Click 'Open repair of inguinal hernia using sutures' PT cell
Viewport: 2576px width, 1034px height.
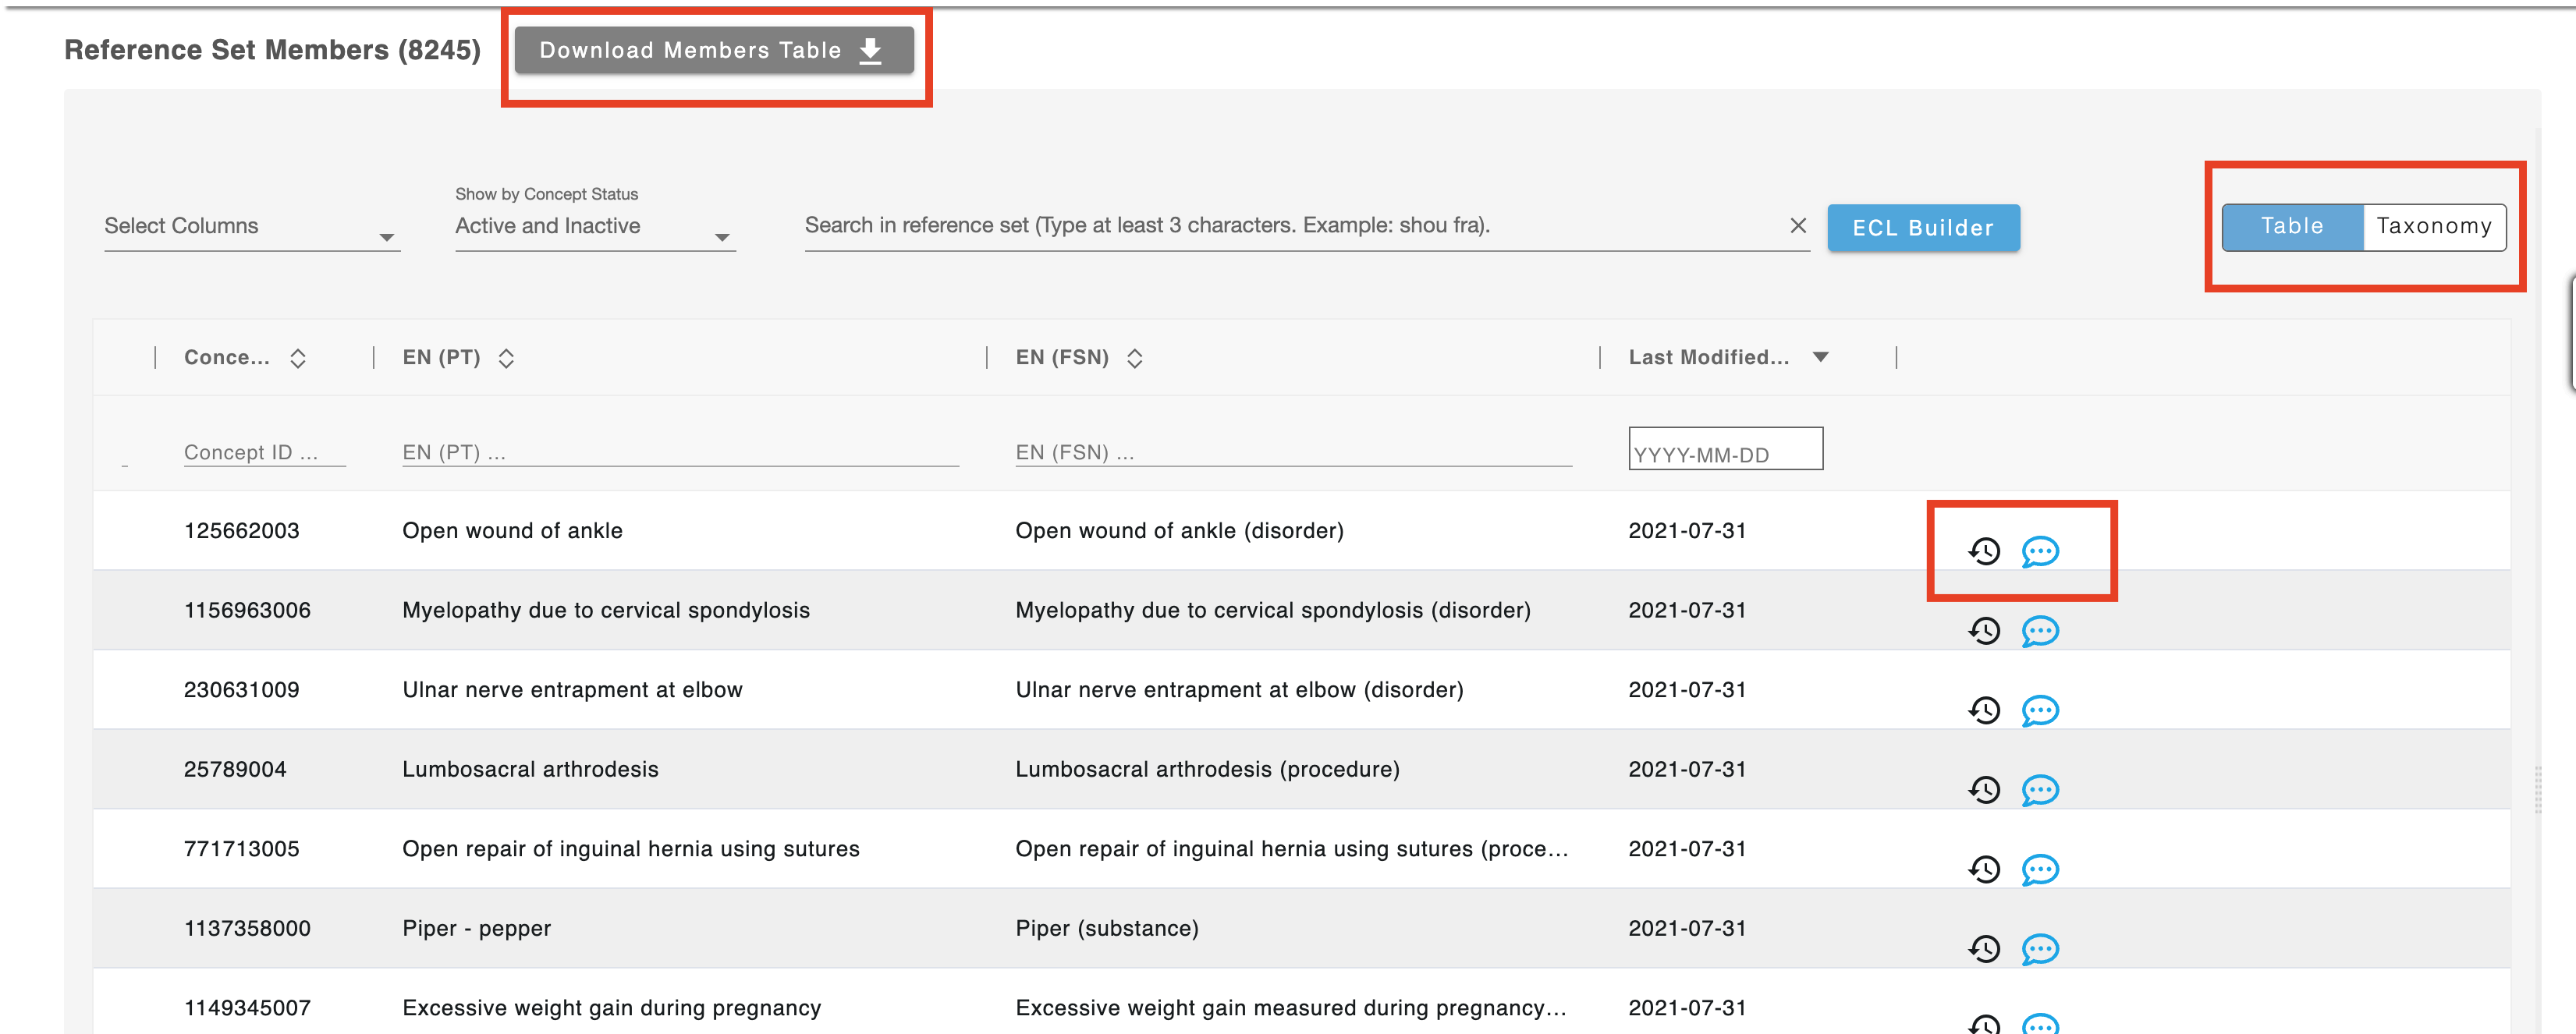(x=630, y=849)
